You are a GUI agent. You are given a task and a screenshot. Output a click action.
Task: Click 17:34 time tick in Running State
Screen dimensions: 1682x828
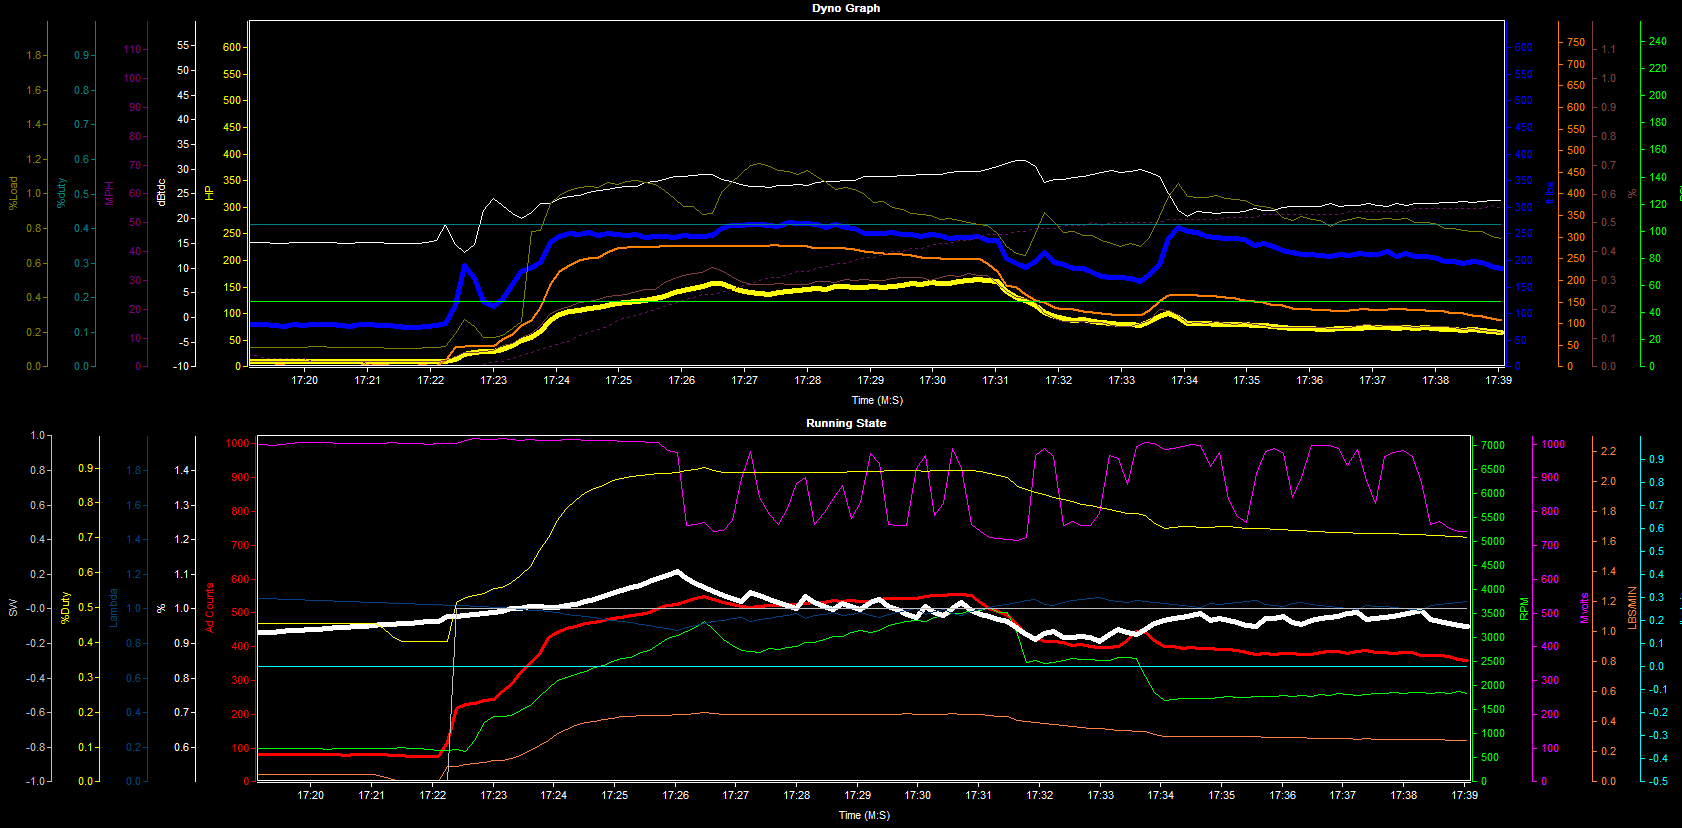1160,795
